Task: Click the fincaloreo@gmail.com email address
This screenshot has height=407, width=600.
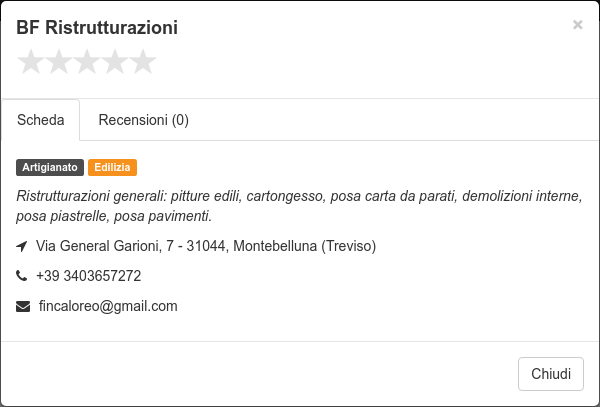Action: [x=108, y=306]
